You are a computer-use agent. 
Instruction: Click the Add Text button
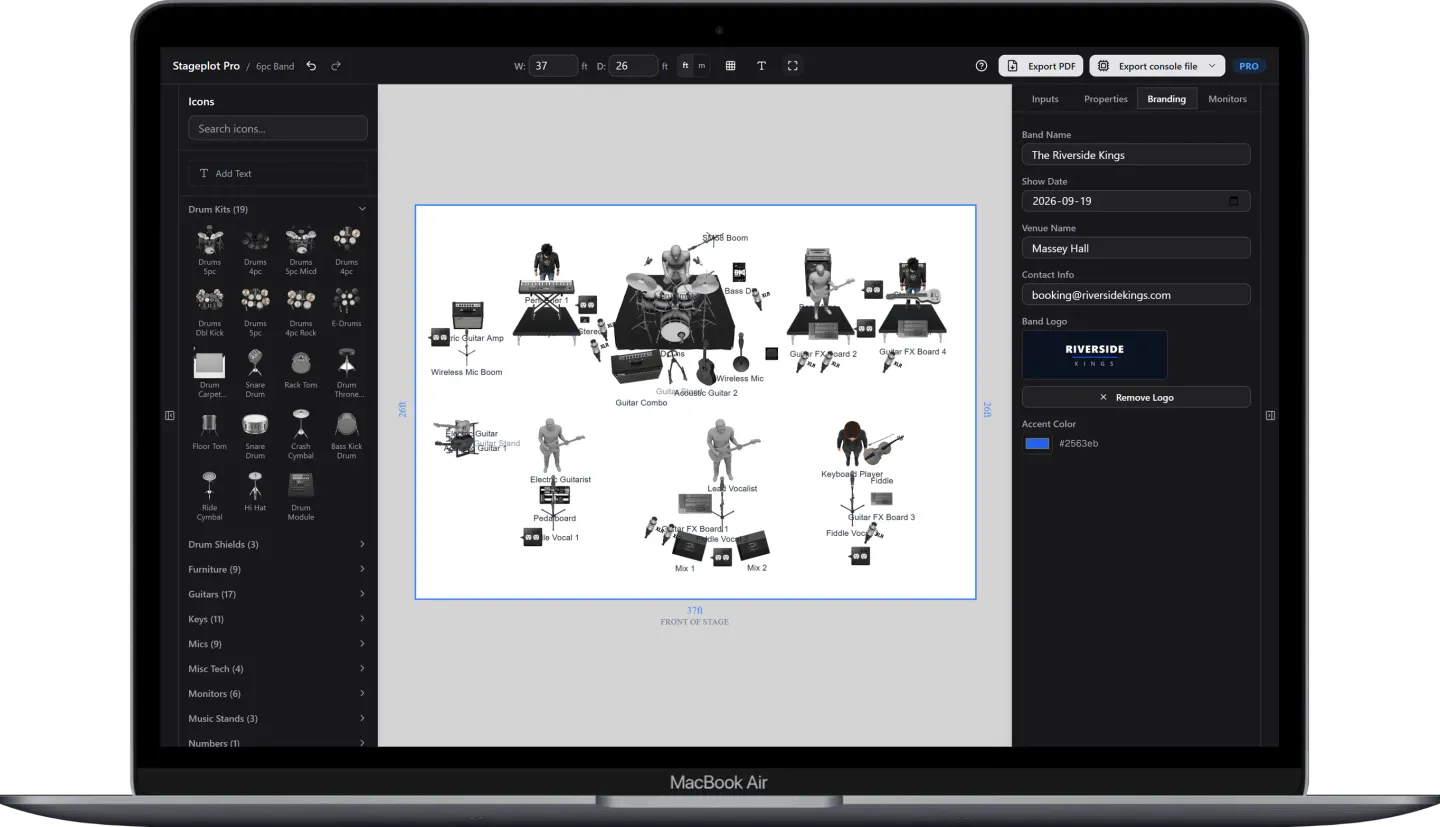pyautogui.click(x=277, y=173)
